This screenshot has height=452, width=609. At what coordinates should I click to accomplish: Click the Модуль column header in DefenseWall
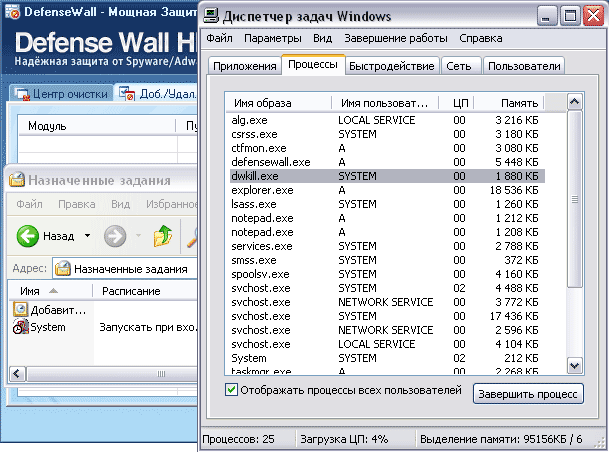coord(97,126)
